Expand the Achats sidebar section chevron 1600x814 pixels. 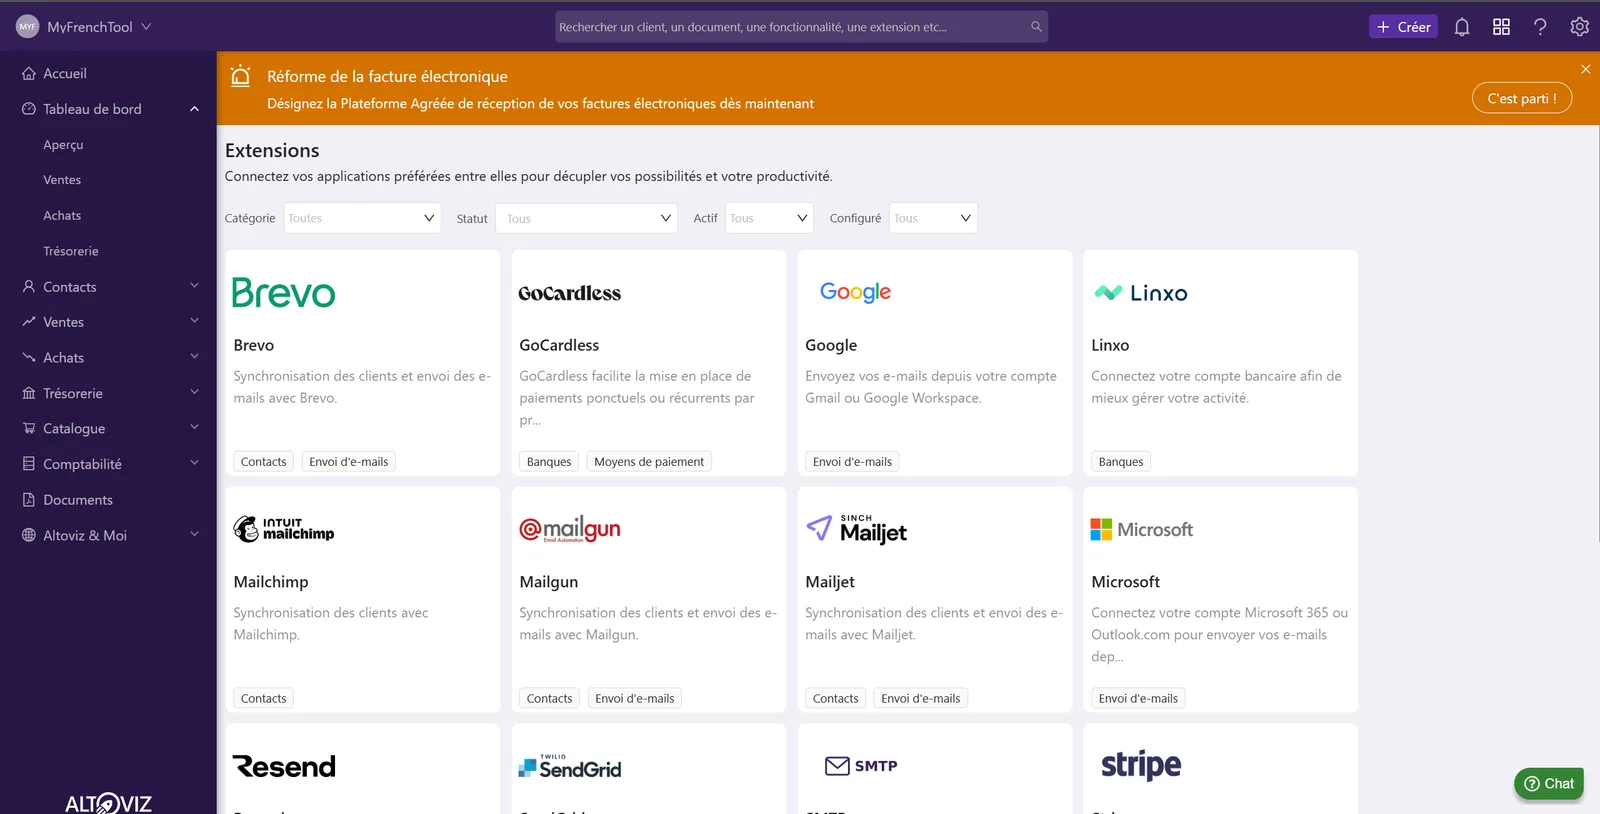click(x=194, y=357)
